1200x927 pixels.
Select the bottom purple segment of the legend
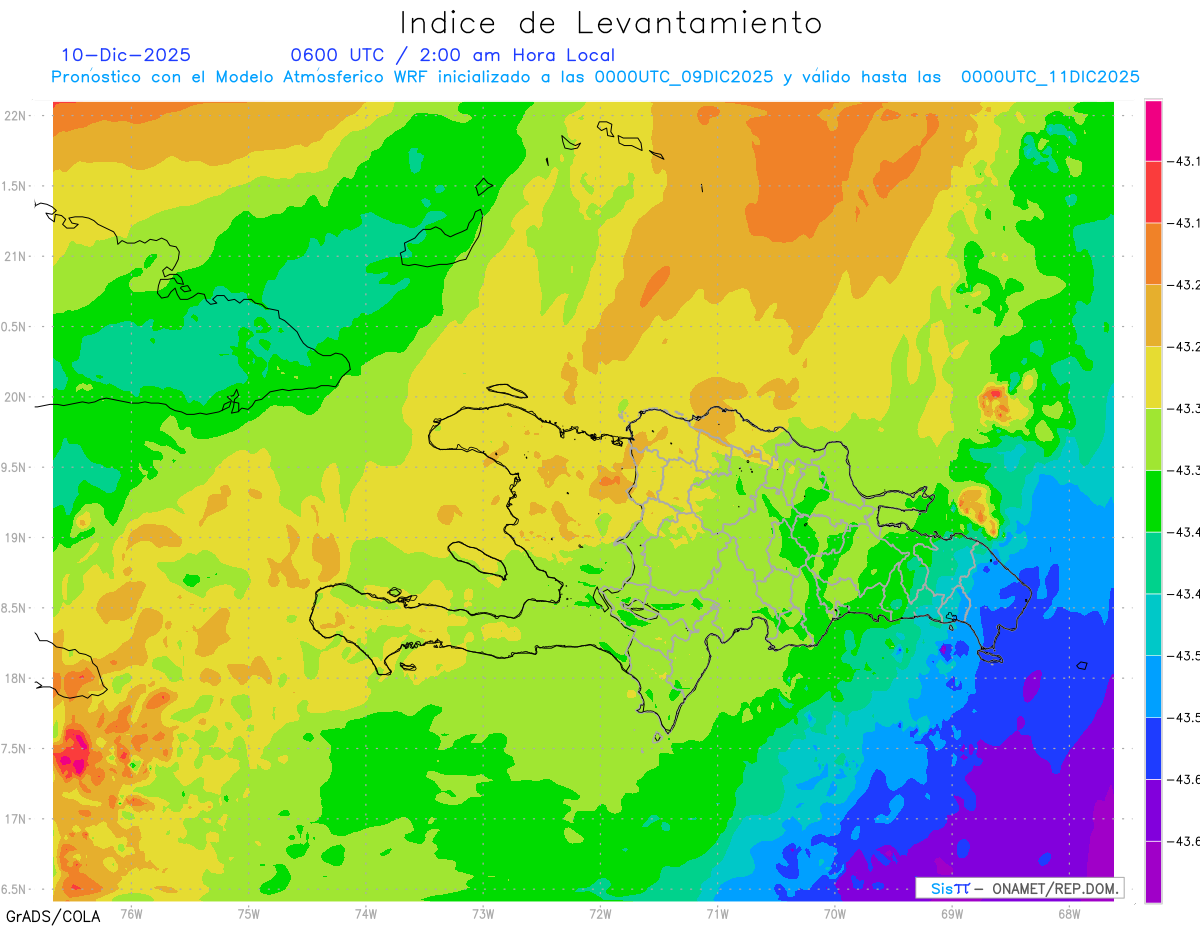pyautogui.click(x=1153, y=872)
